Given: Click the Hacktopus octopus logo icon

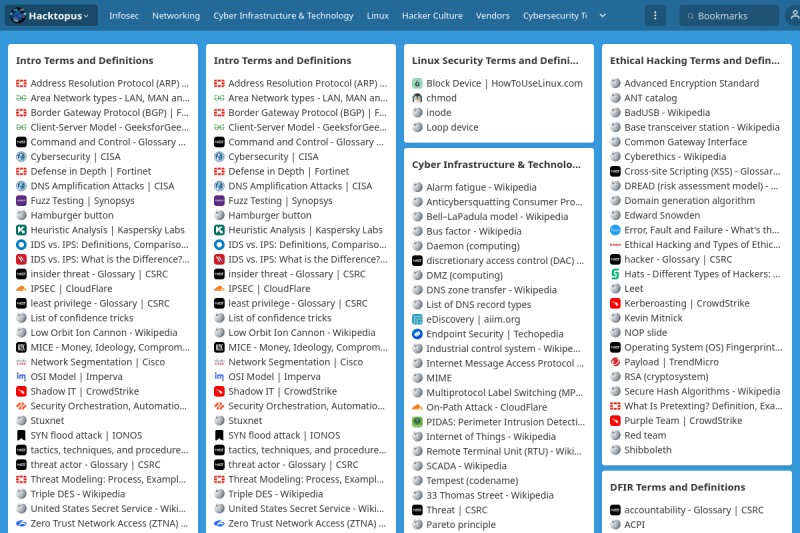Looking at the screenshot, I should click(x=18, y=15).
